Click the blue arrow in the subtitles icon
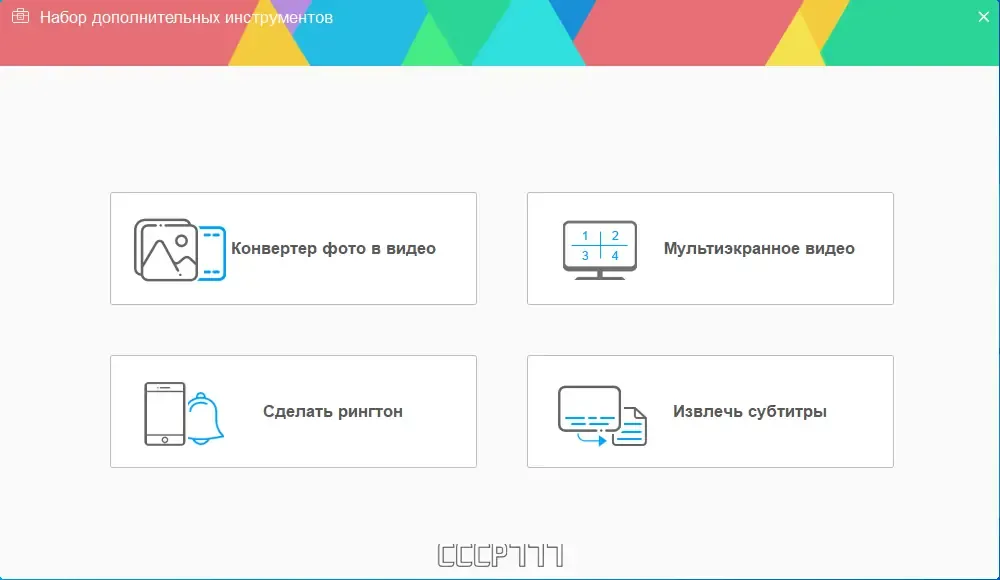The image size is (1000, 580). pyautogui.click(x=592, y=439)
